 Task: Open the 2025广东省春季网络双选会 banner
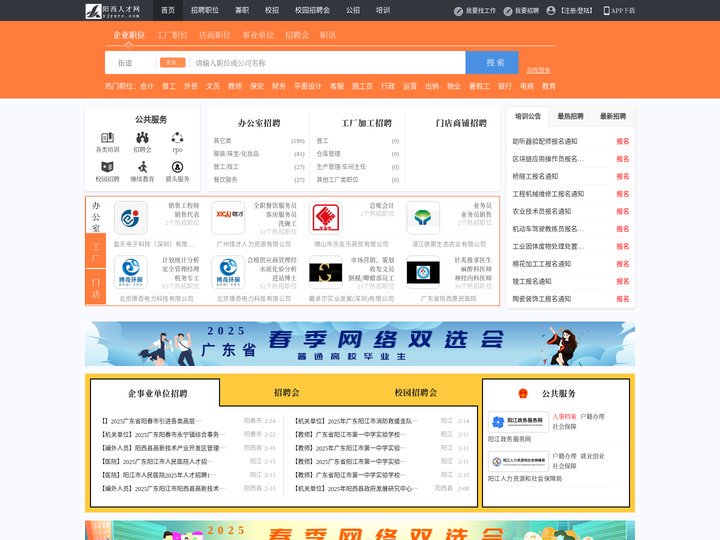(x=360, y=344)
